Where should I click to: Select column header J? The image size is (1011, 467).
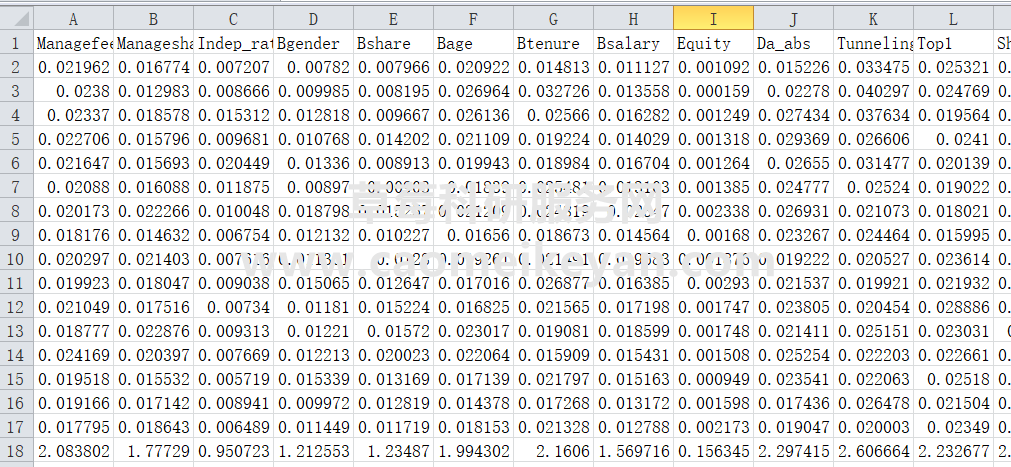coord(793,19)
